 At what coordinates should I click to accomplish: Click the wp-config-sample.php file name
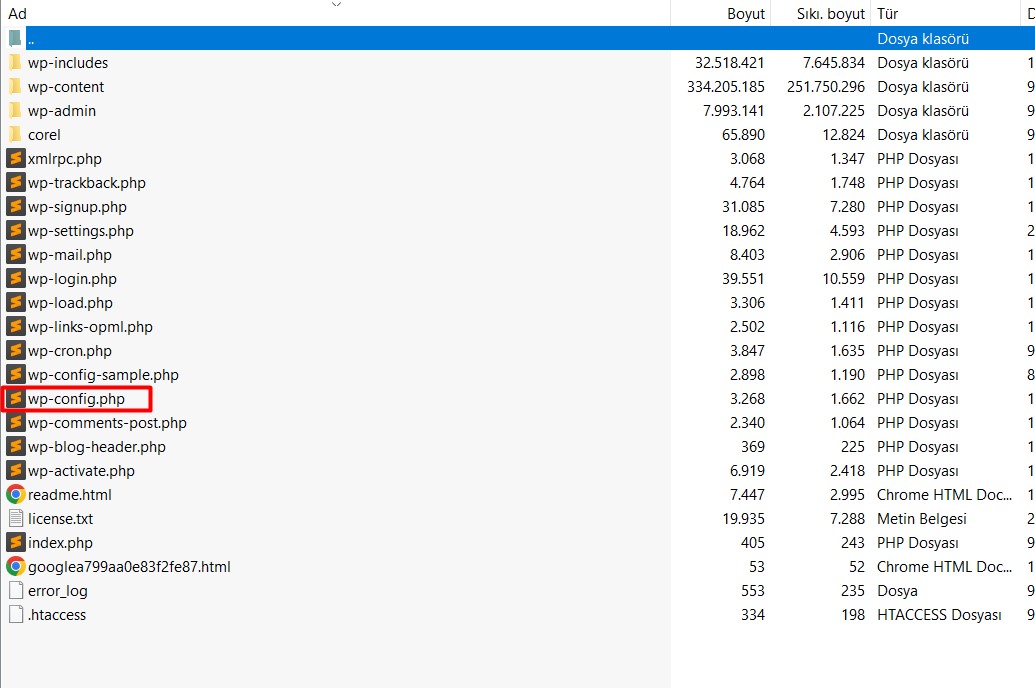tap(103, 375)
